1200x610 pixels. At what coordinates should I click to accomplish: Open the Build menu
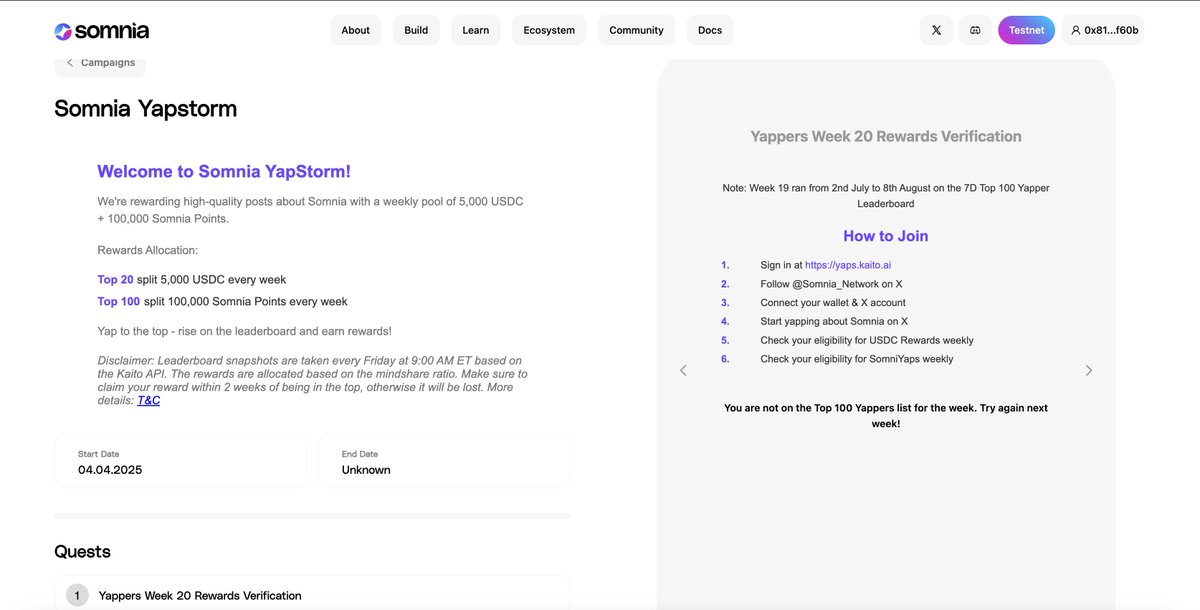(x=416, y=30)
